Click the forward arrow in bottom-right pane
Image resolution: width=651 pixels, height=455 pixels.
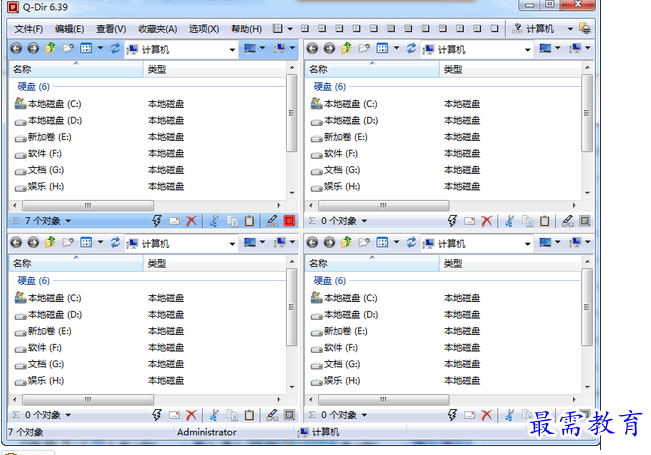point(329,242)
